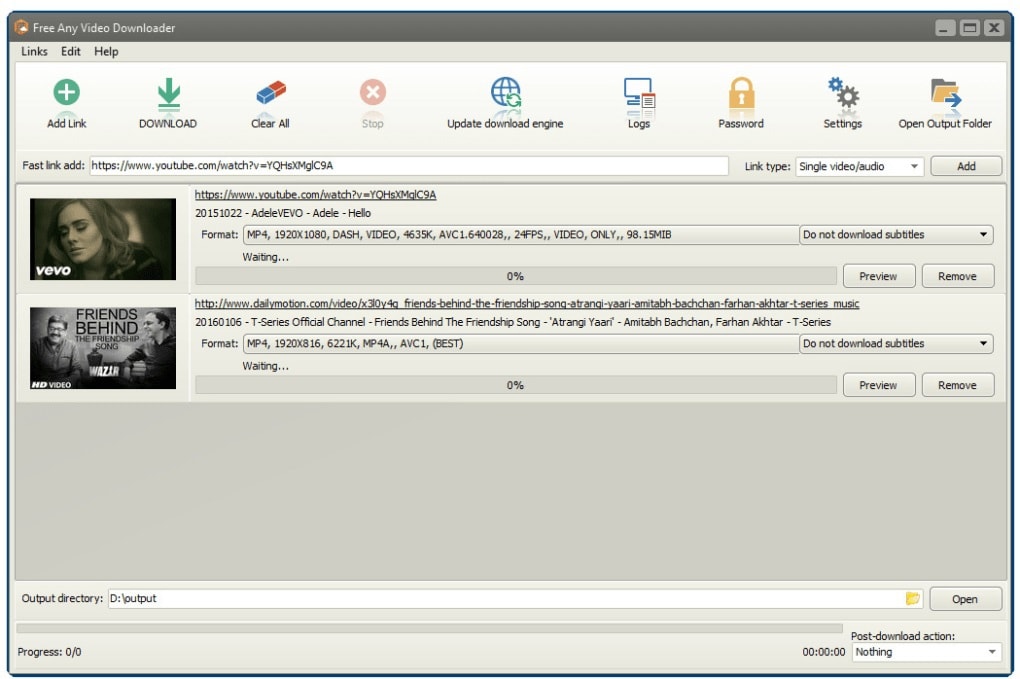Click the Open Output Folder icon
Screen dimensions: 1020x679
pyautogui.click(x=945, y=95)
